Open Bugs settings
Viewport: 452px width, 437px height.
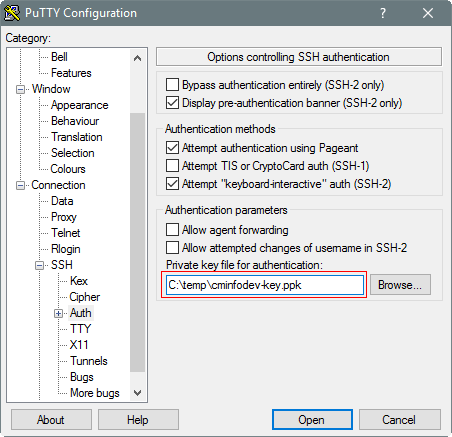coord(82,377)
